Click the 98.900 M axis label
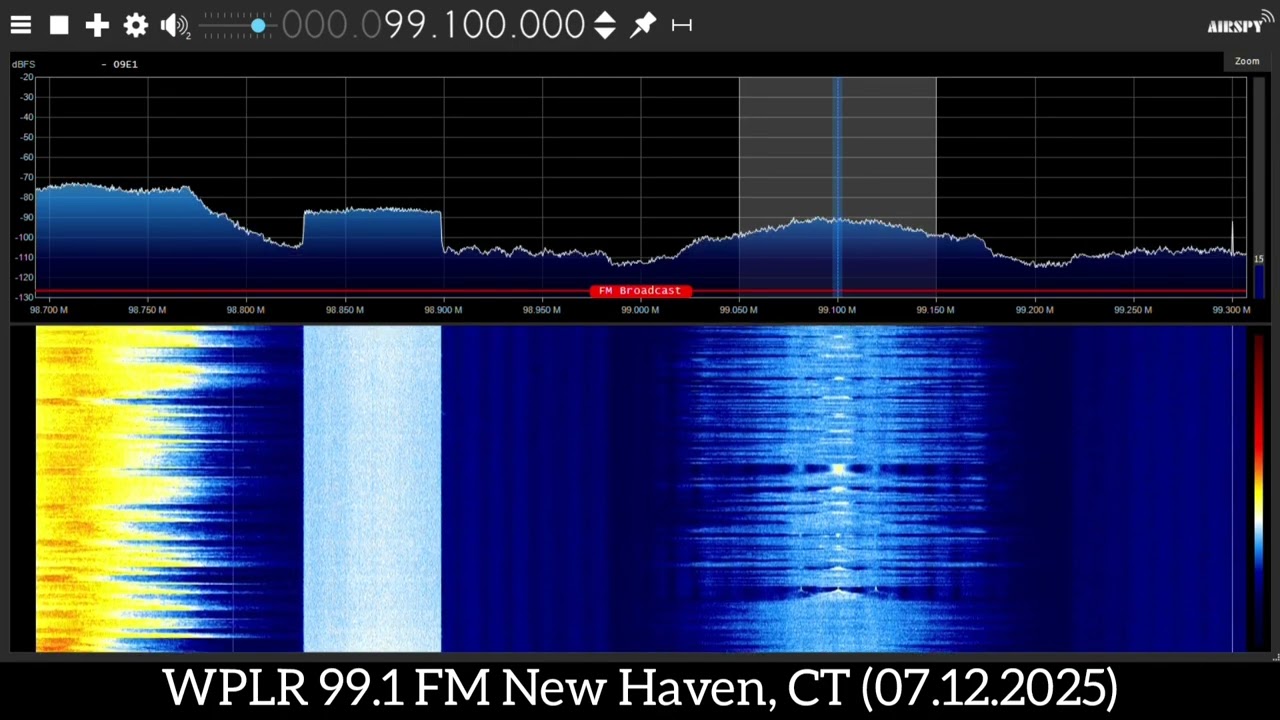Viewport: 1280px width, 720px height. (443, 310)
